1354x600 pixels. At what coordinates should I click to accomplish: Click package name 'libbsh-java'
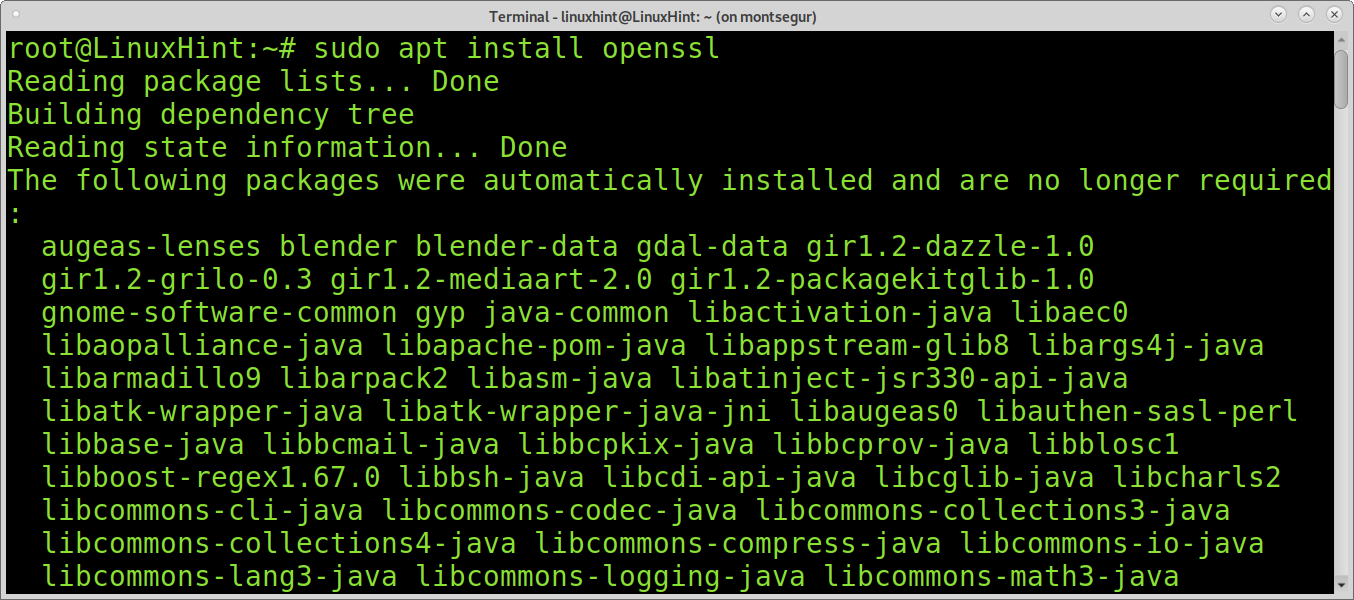click(x=491, y=477)
